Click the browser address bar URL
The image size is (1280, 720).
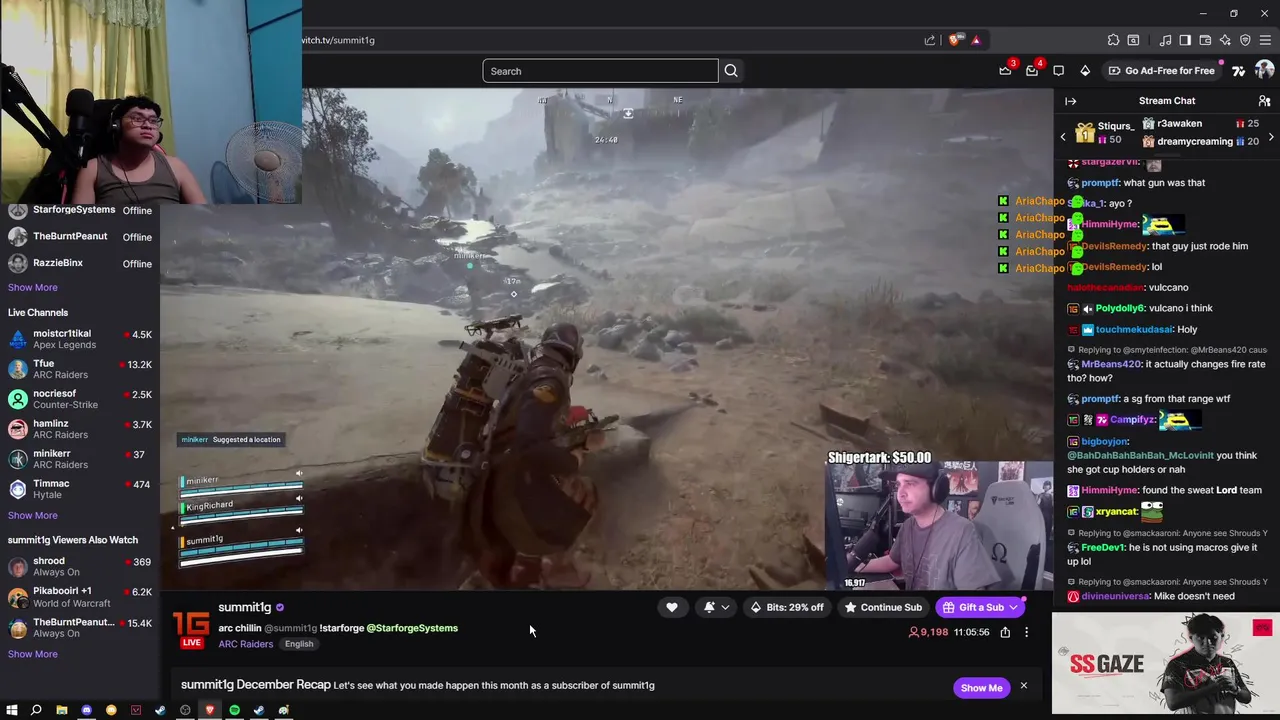(x=338, y=40)
